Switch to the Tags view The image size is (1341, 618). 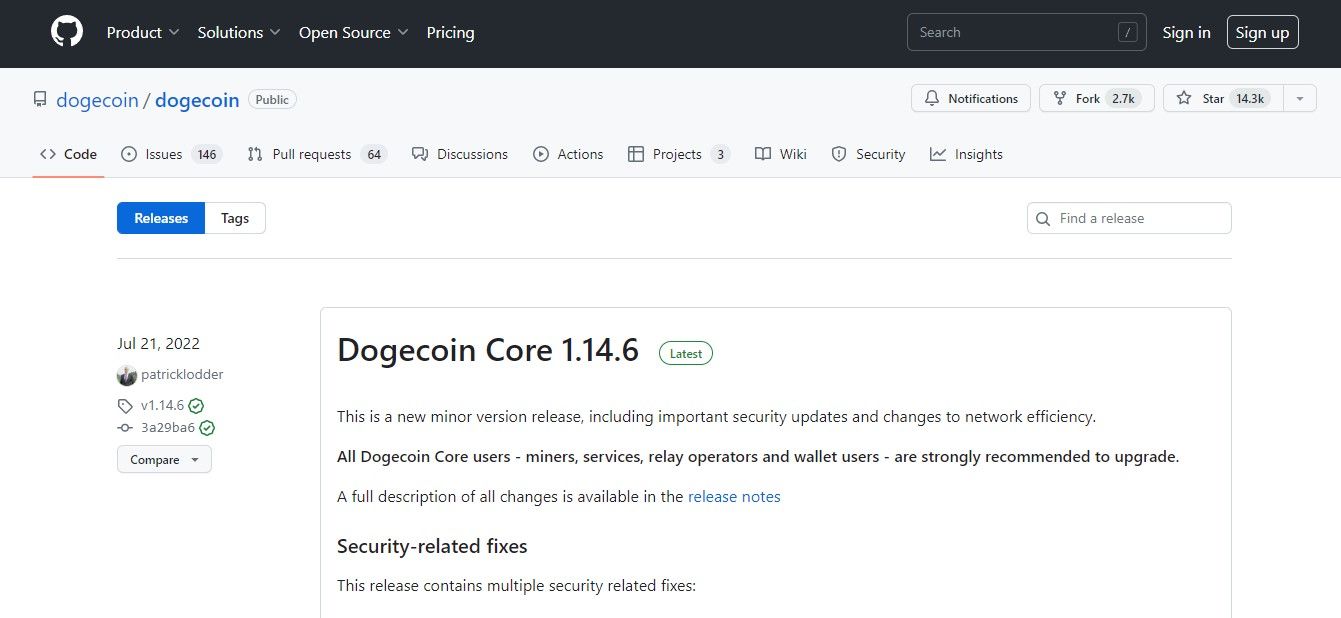coord(235,218)
